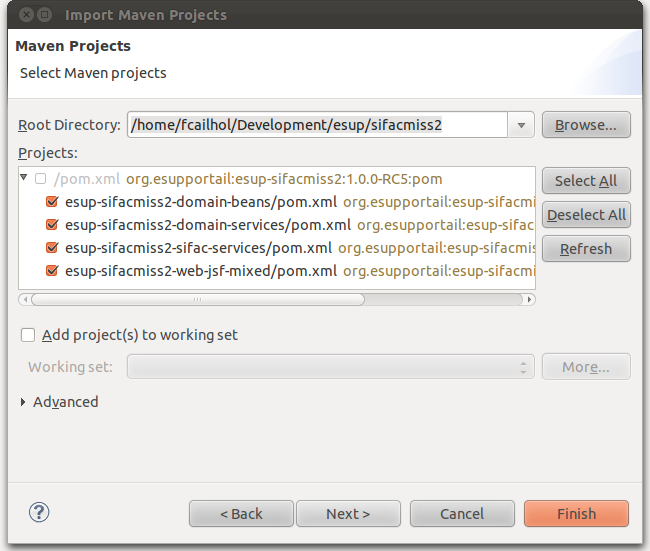Click the Browse... button
The width and height of the screenshot is (650, 551).
click(585, 125)
